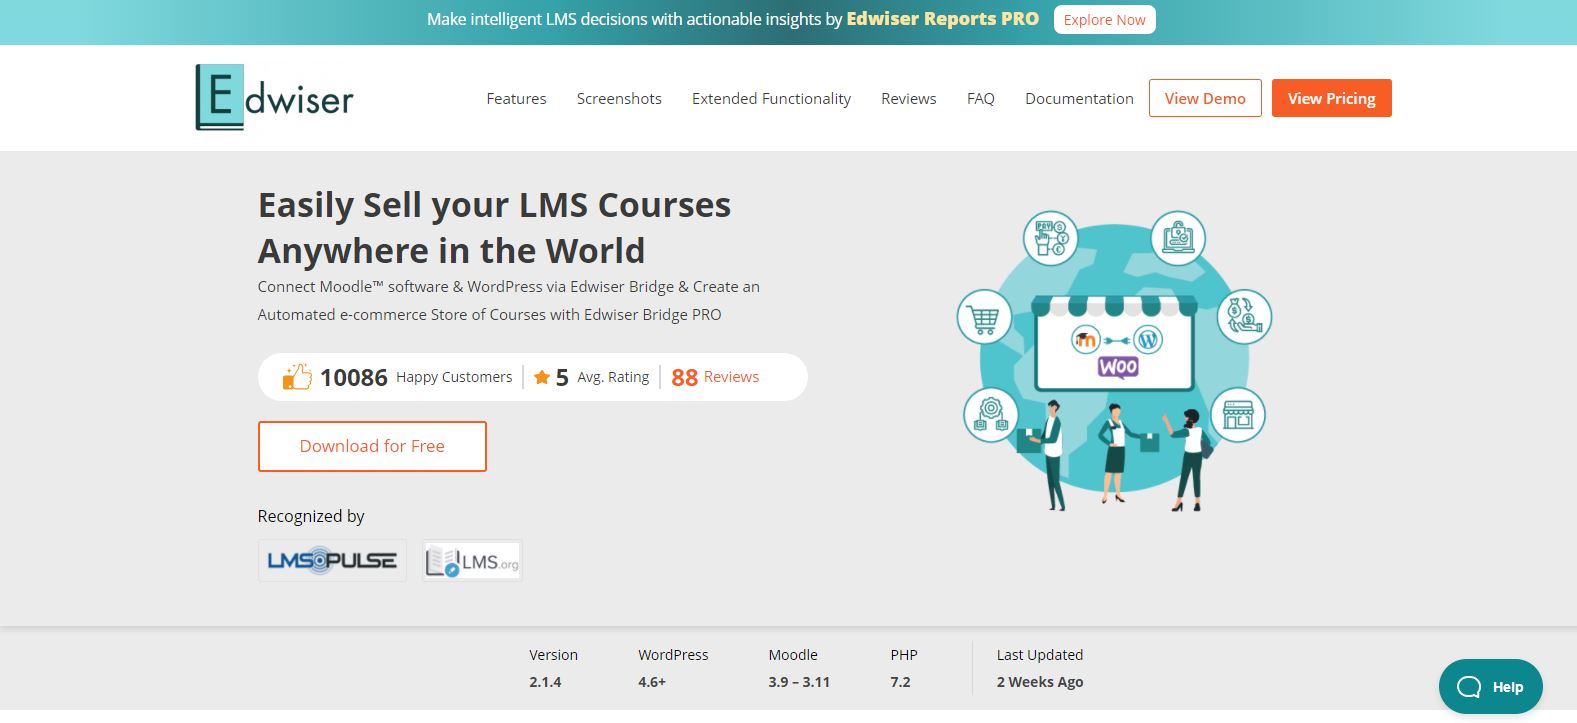Open the Features menu item
The width and height of the screenshot is (1577, 723).
(516, 98)
